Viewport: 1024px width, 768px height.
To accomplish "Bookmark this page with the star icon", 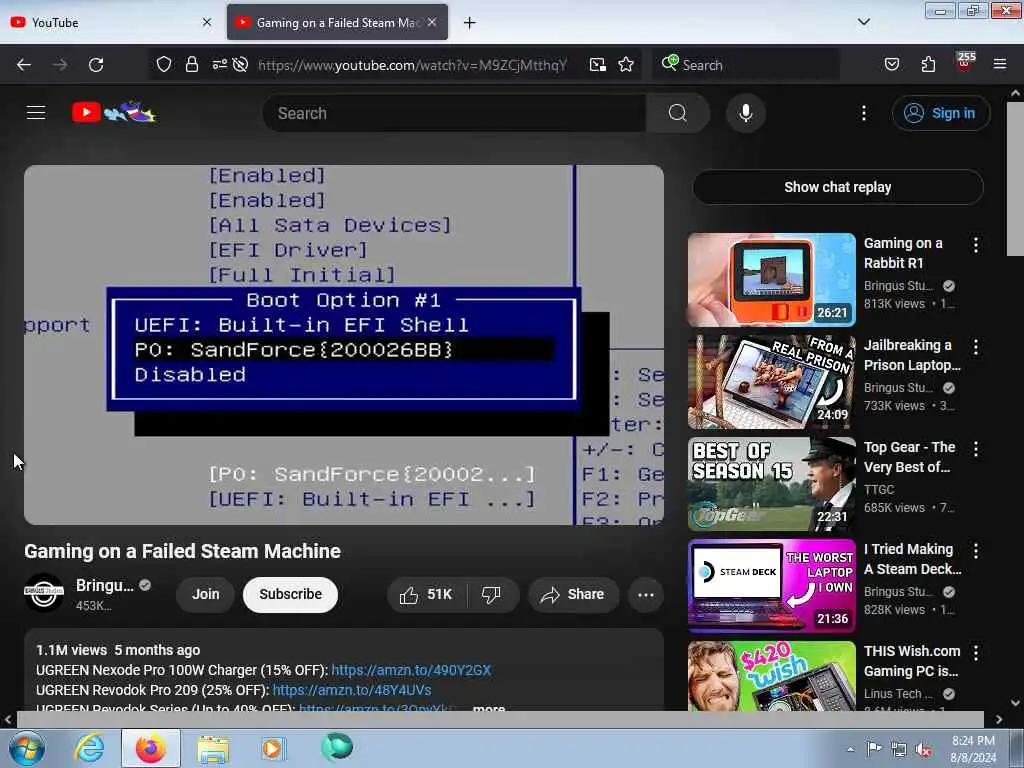I will pyautogui.click(x=626, y=65).
